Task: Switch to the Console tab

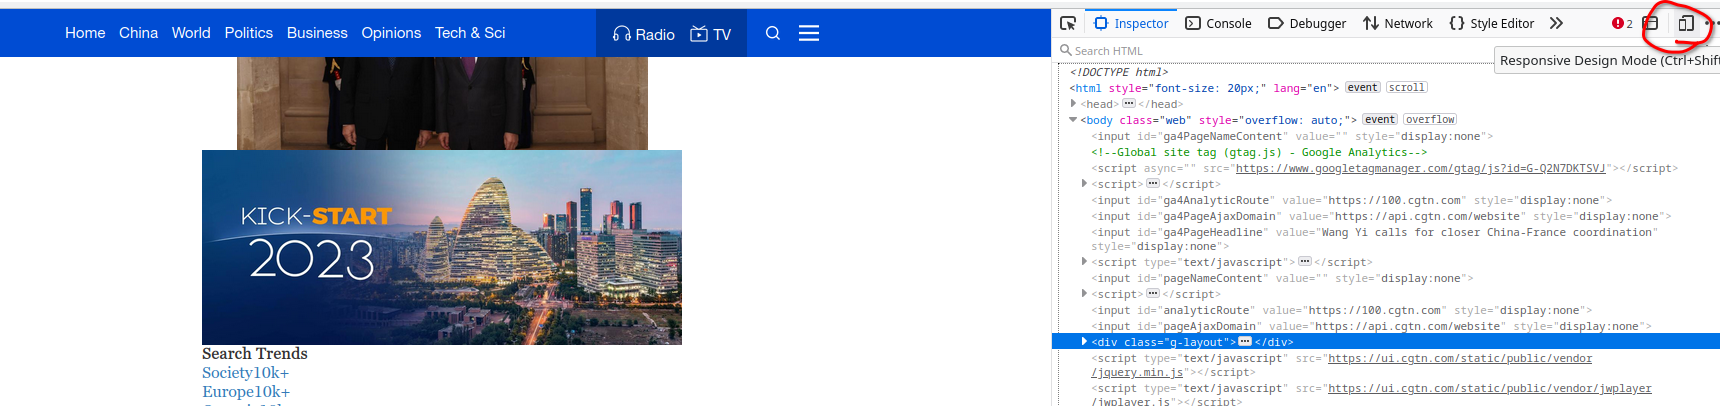Action: (x=1218, y=23)
